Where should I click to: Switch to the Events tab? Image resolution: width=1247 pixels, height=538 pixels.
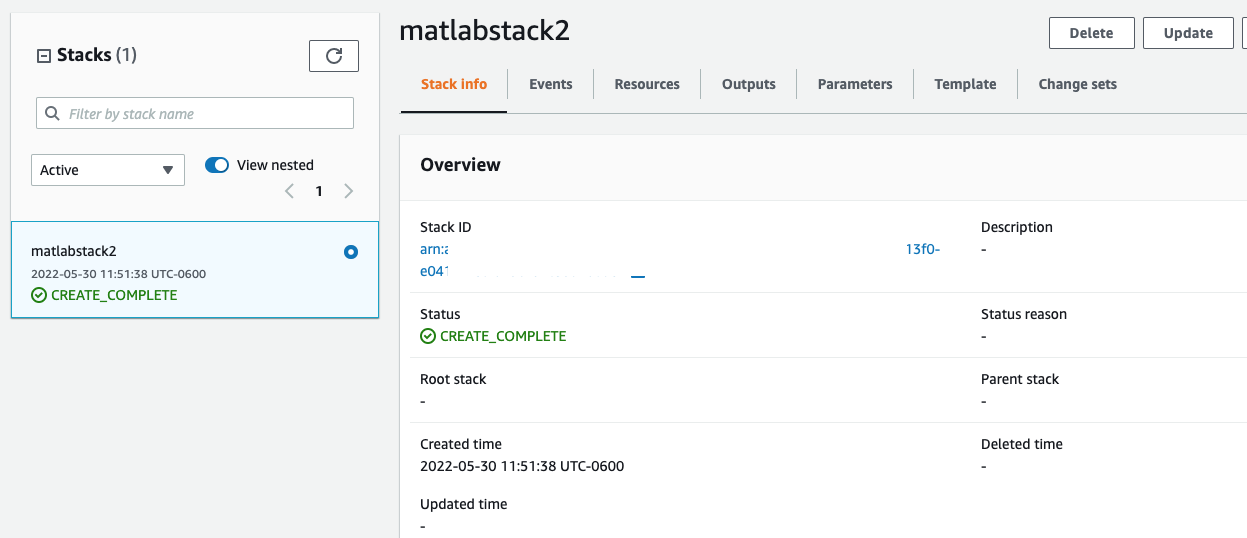[x=551, y=84]
